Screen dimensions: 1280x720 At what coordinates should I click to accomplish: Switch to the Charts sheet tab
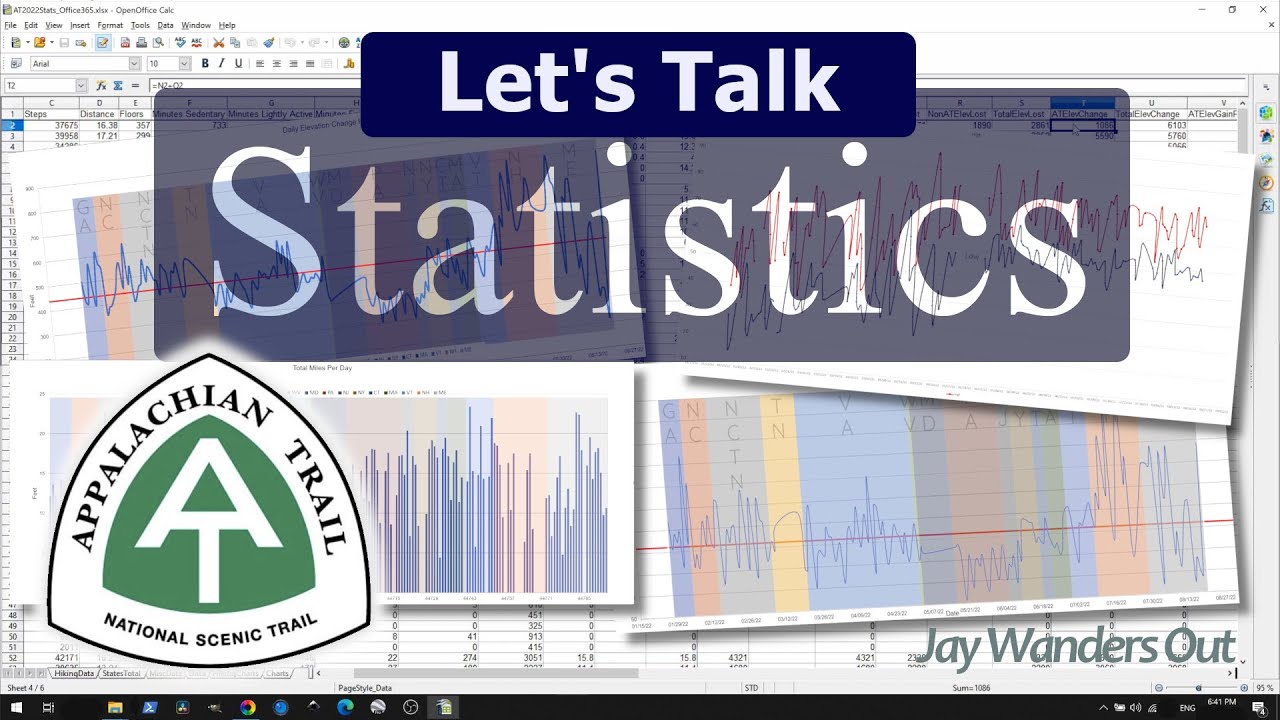pos(277,673)
